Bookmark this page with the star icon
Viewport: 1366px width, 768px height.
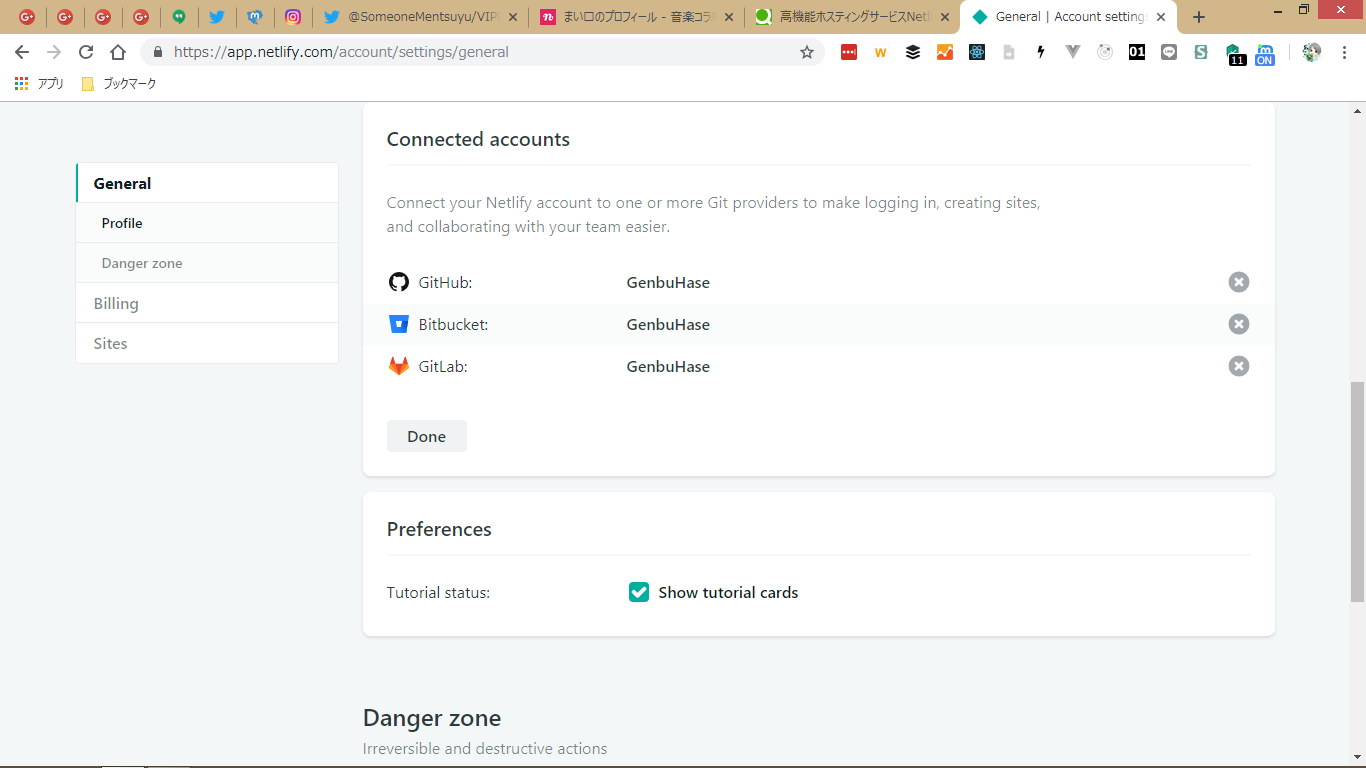pos(807,52)
